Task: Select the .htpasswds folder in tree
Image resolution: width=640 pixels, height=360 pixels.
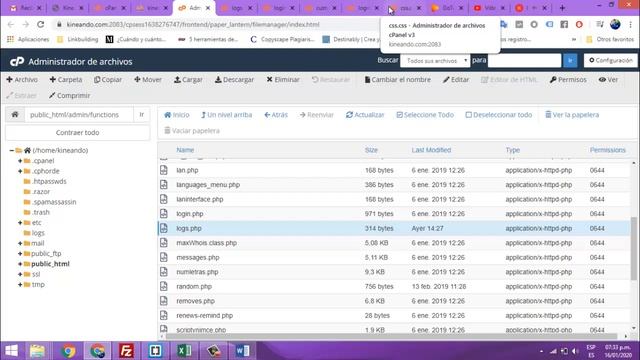Action: (x=49, y=181)
